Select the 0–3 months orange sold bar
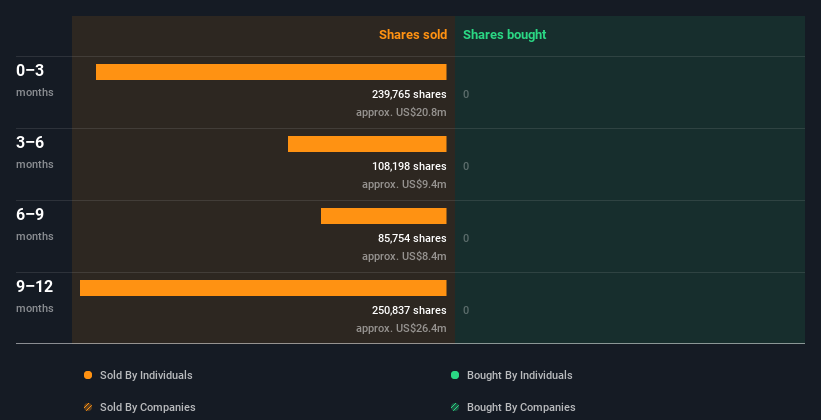The width and height of the screenshot is (821, 420). tap(271, 72)
